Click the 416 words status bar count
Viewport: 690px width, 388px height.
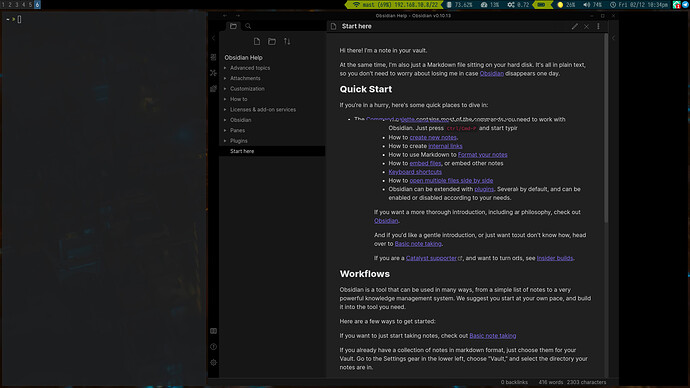[551, 382]
